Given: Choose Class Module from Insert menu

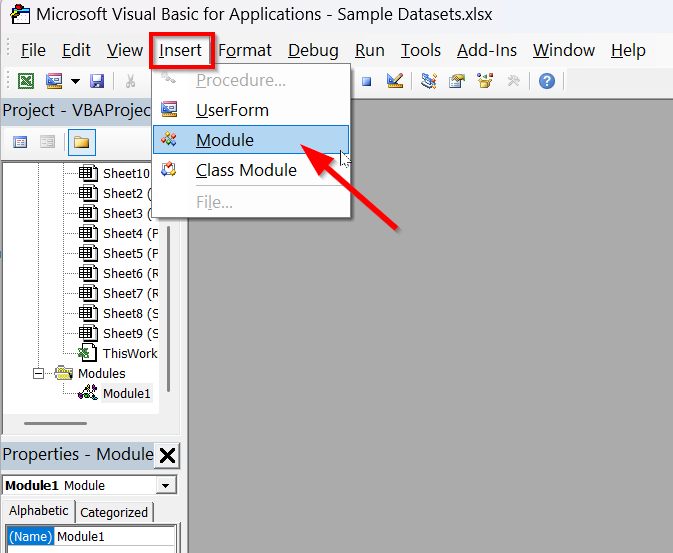Looking at the screenshot, I should coord(252,170).
